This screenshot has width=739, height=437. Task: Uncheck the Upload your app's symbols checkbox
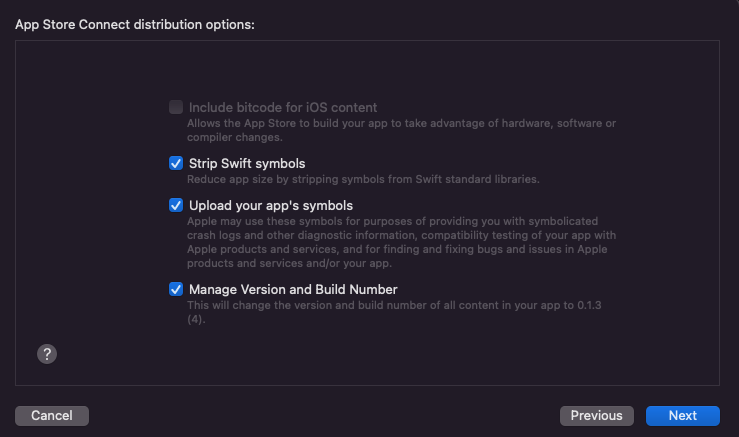click(x=176, y=205)
